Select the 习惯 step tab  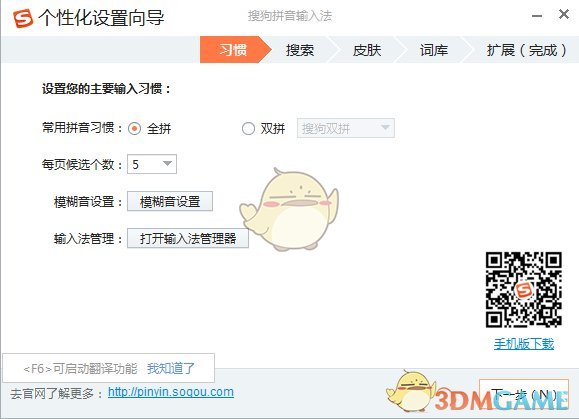233,50
